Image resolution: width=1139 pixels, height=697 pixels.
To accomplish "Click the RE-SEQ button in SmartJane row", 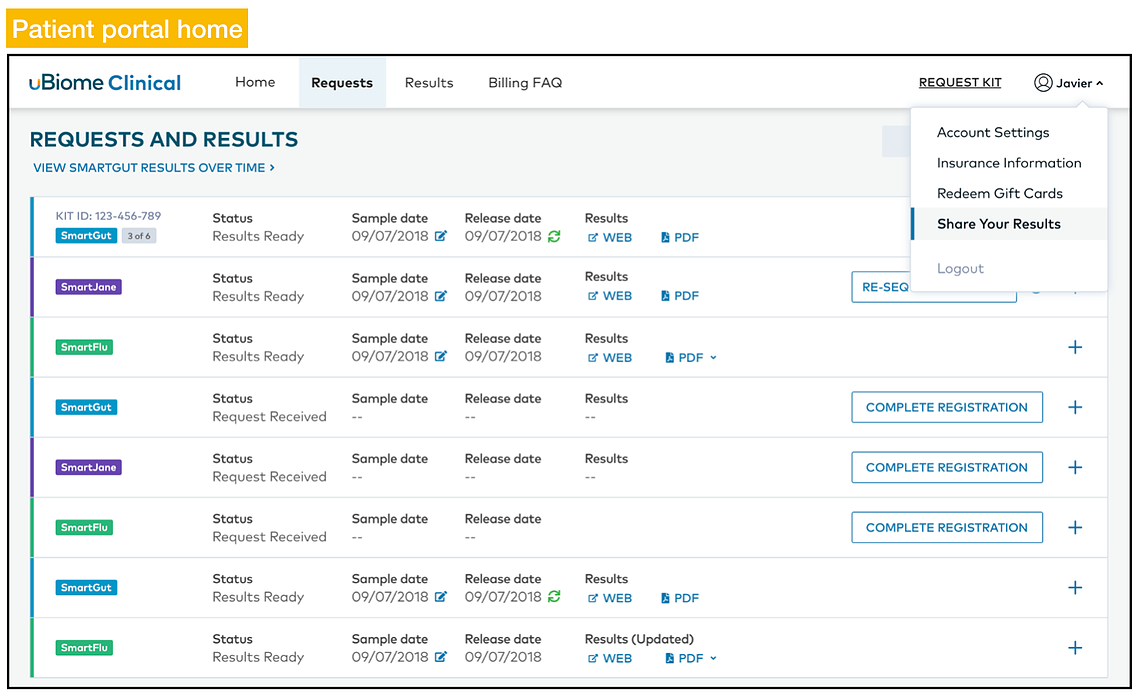I will 880,288.
